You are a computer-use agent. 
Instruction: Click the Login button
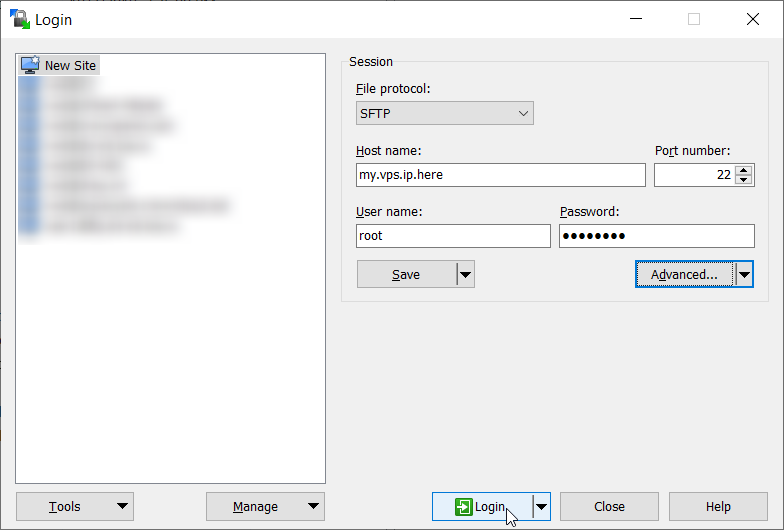tap(482, 506)
